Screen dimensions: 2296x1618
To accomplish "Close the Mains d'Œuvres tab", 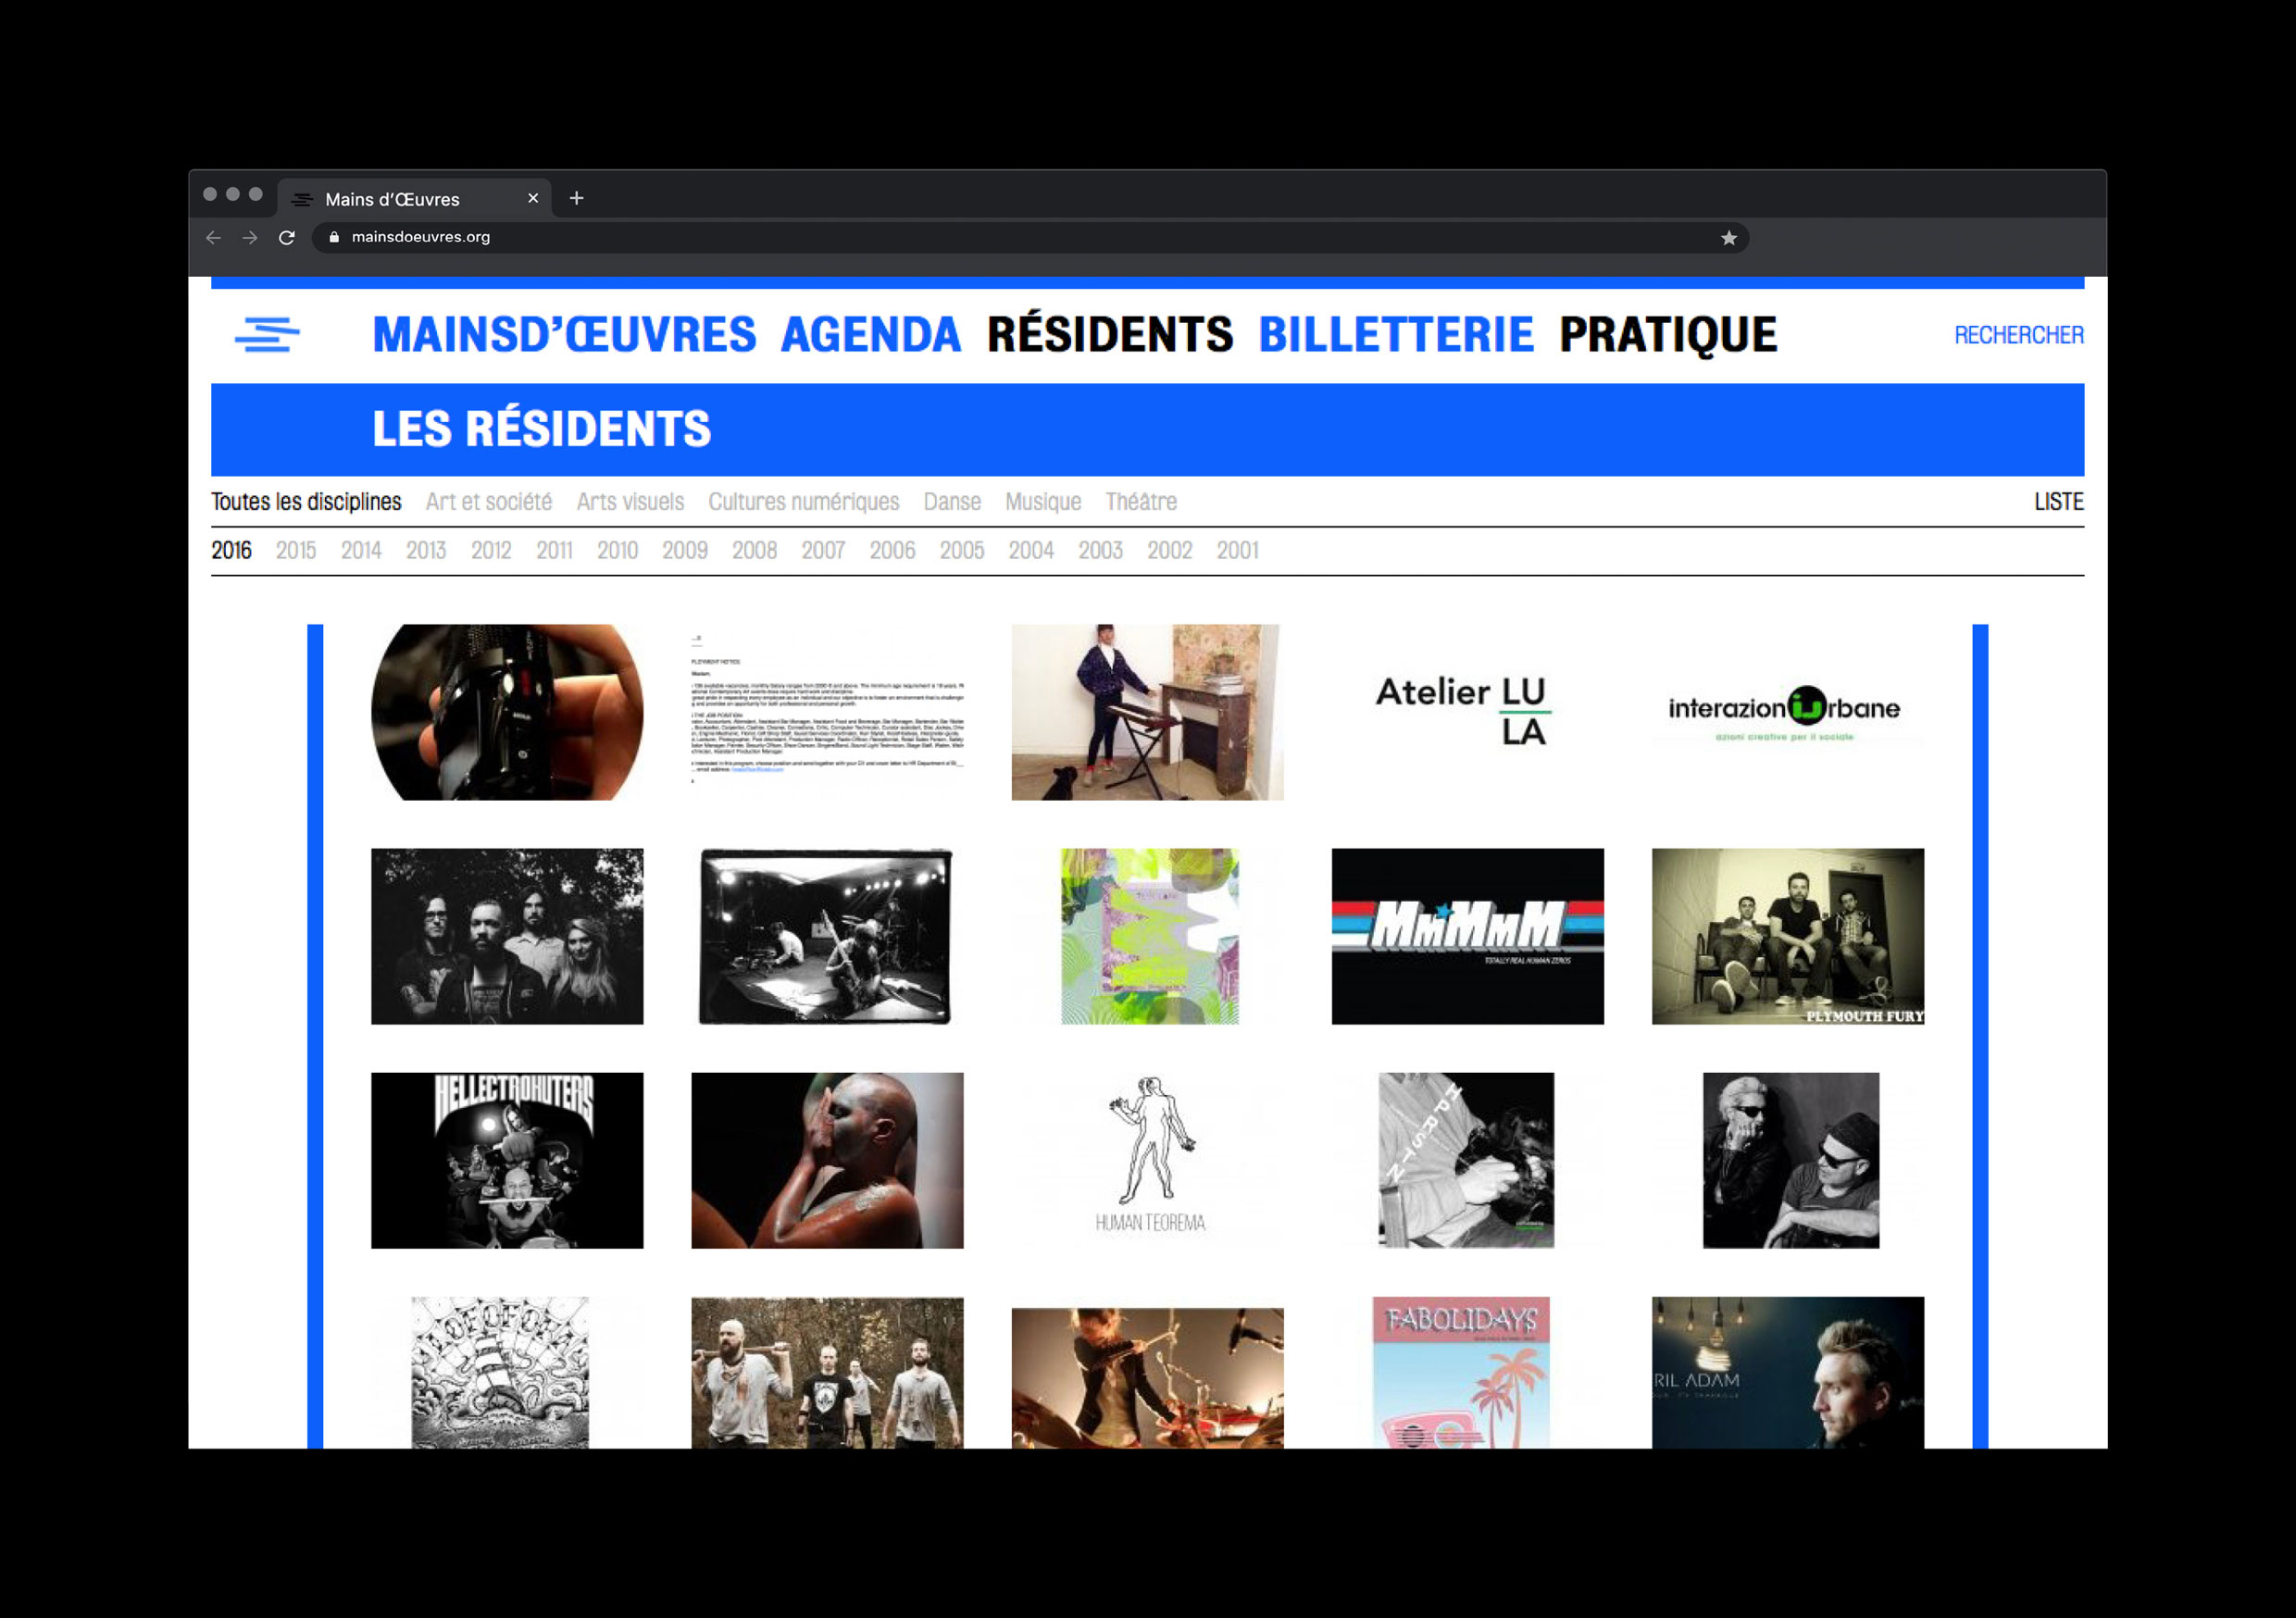I will 533,198.
